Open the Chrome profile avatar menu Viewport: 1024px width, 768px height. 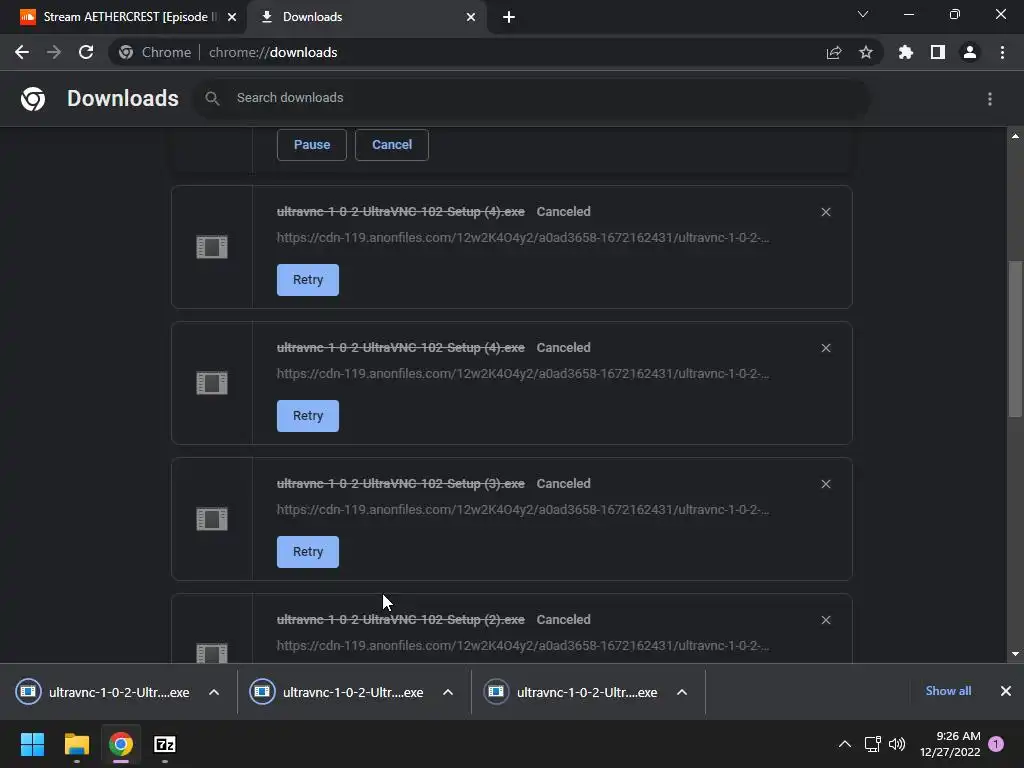(970, 52)
